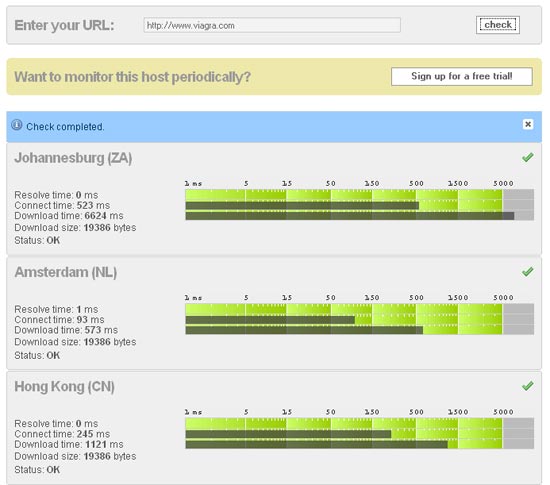The height and width of the screenshot is (485, 550).
Task: Click the 150 scale label in Hong Kong chart
Action: click(372, 412)
